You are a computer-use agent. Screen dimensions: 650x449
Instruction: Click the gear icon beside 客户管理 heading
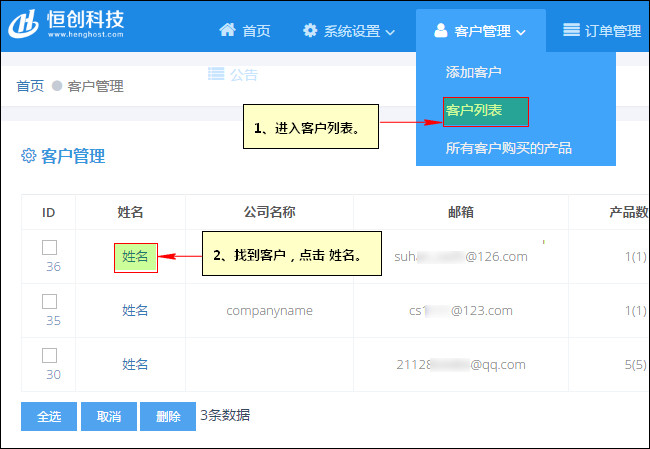[29, 156]
